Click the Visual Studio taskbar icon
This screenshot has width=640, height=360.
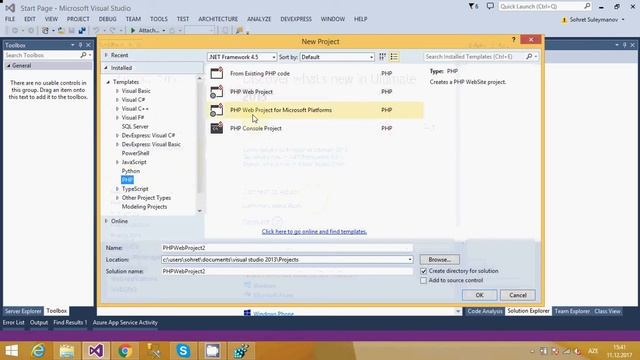(96, 351)
